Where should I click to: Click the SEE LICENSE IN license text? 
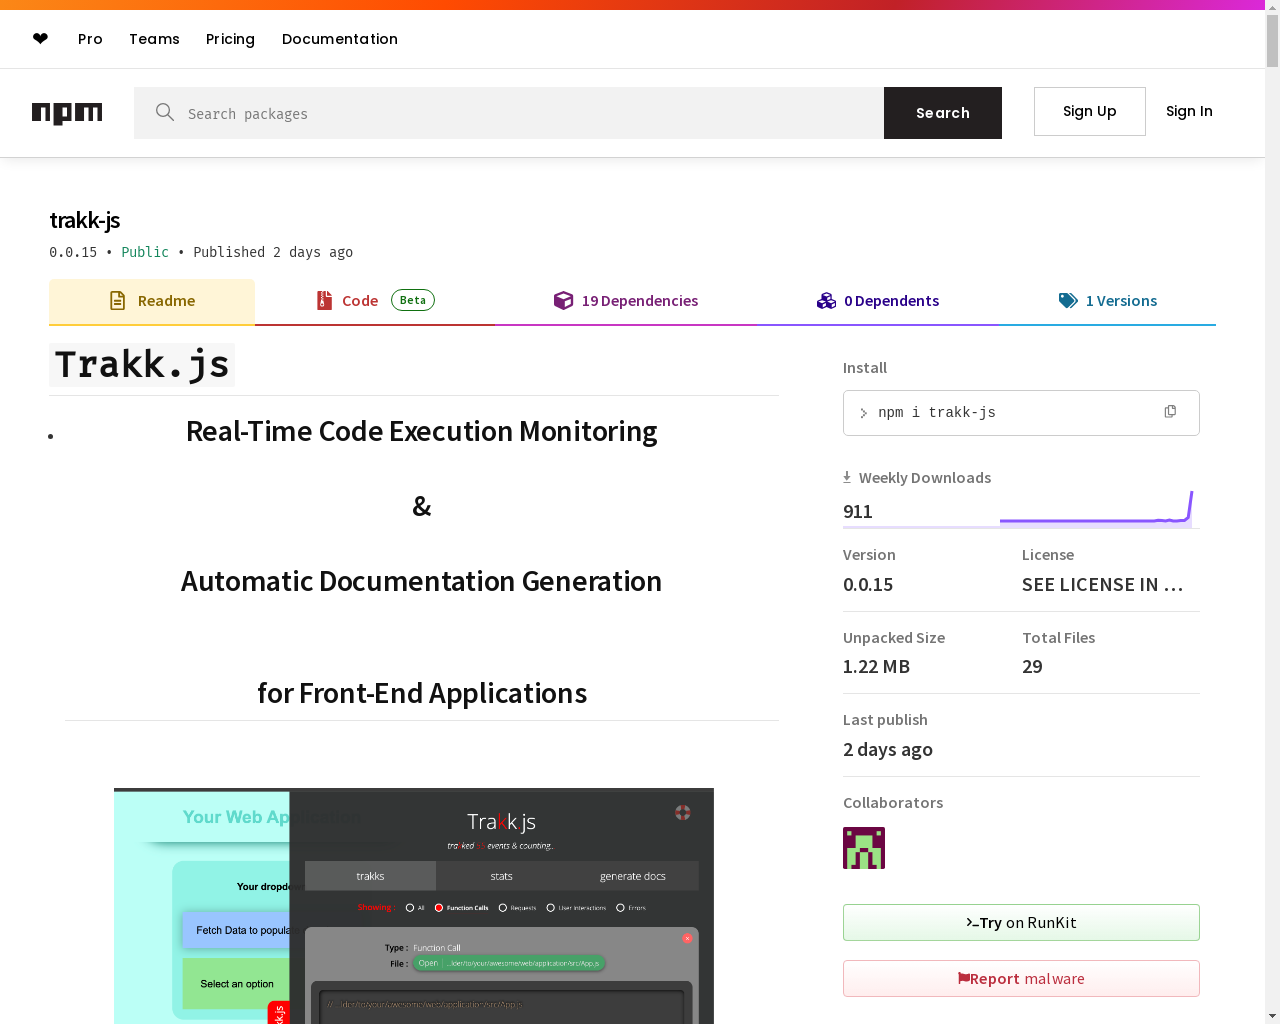point(1102,585)
